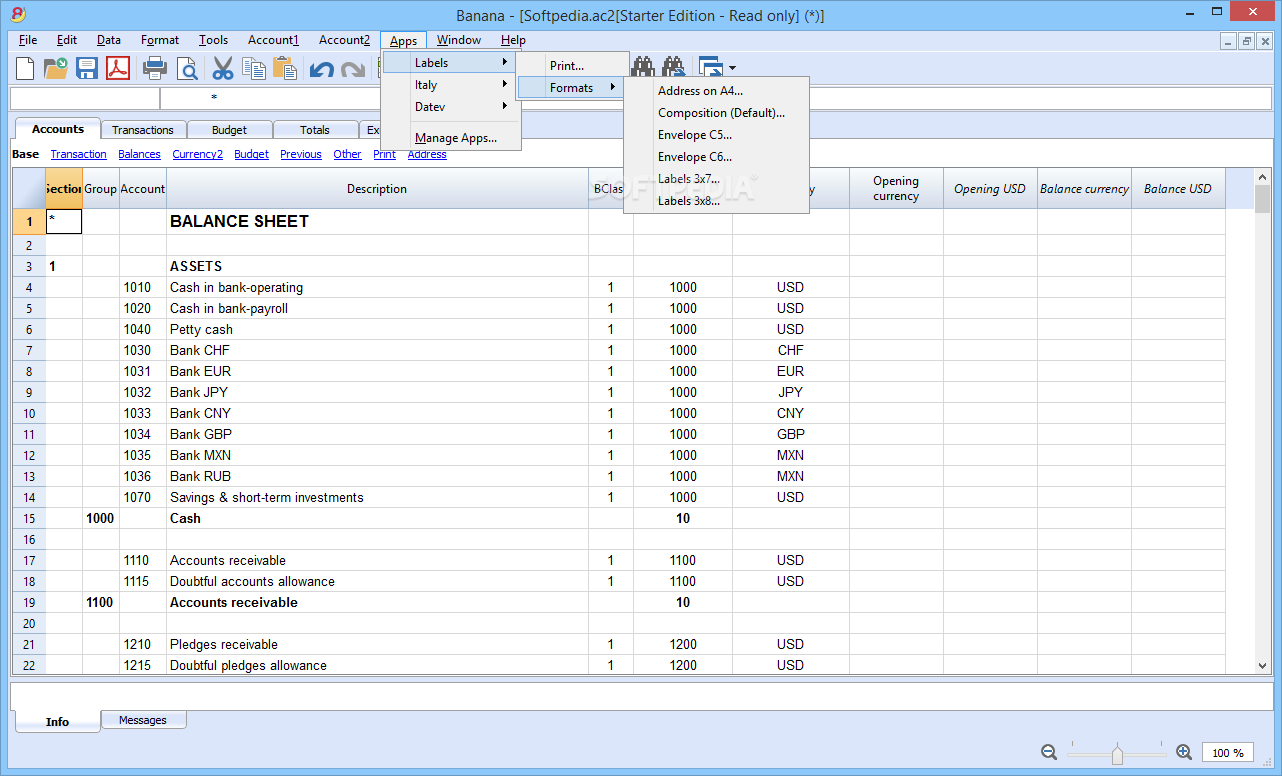Click the vertical scrollbar down arrow

click(x=1263, y=666)
